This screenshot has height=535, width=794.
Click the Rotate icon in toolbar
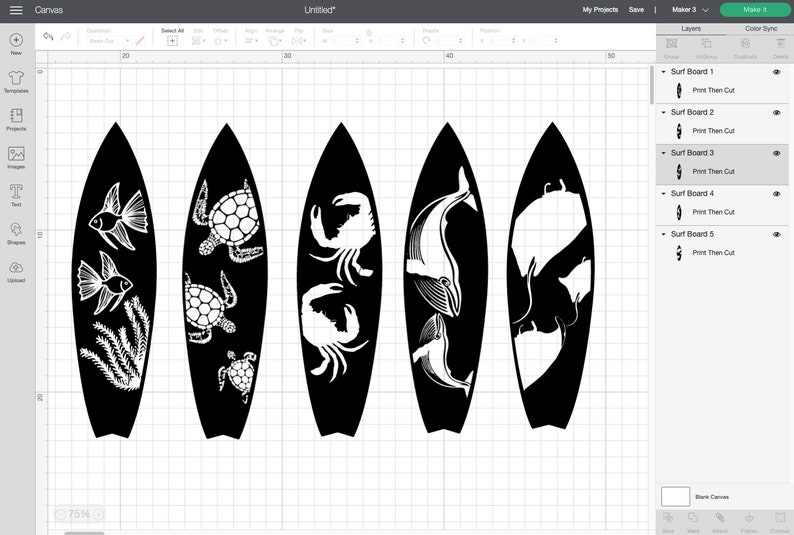pyautogui.click(x=427, y=40)
